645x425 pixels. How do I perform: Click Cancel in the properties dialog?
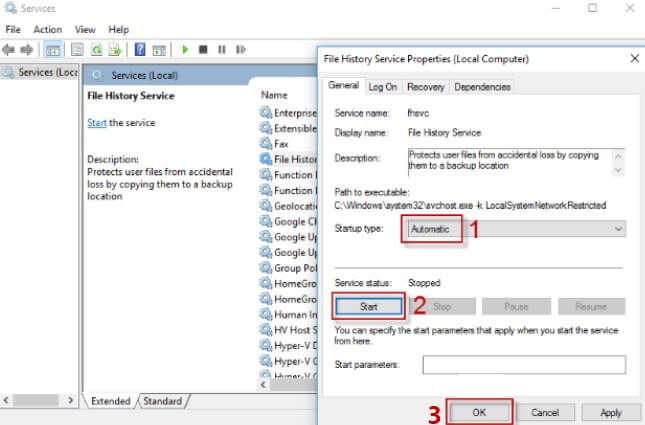[x=545, y=412]
